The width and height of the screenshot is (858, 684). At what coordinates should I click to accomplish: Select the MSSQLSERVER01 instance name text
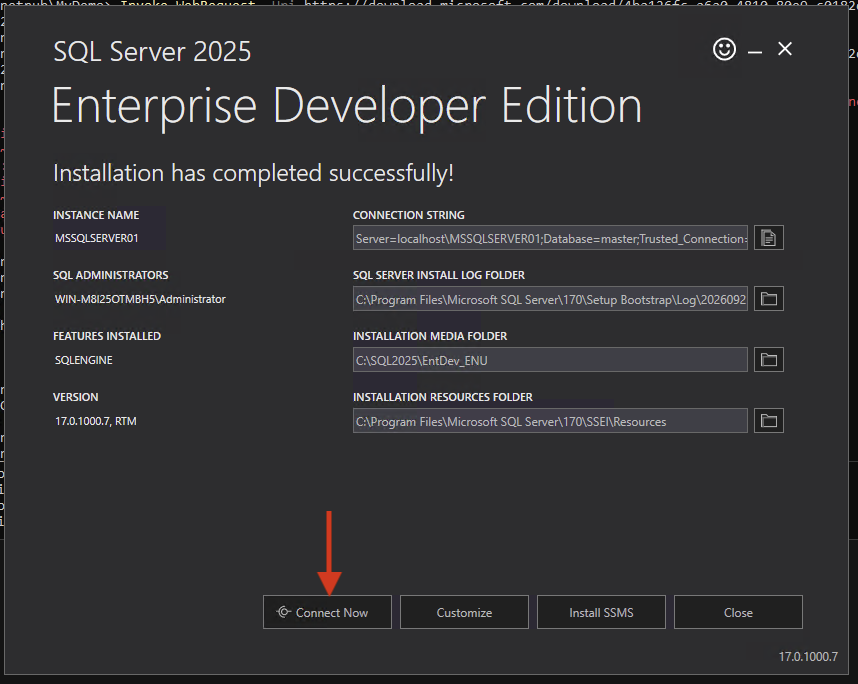(97, 238)
